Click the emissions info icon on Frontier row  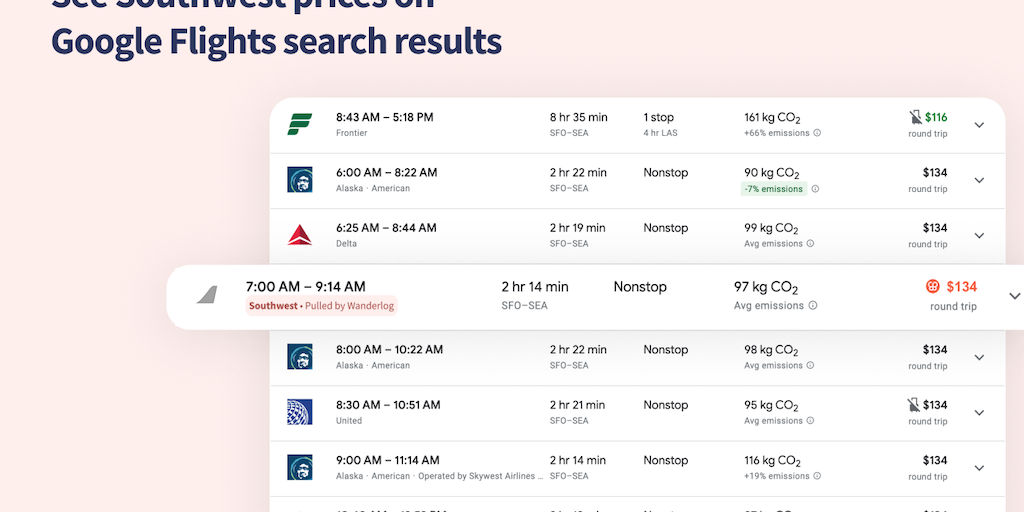tap(817, 133)
